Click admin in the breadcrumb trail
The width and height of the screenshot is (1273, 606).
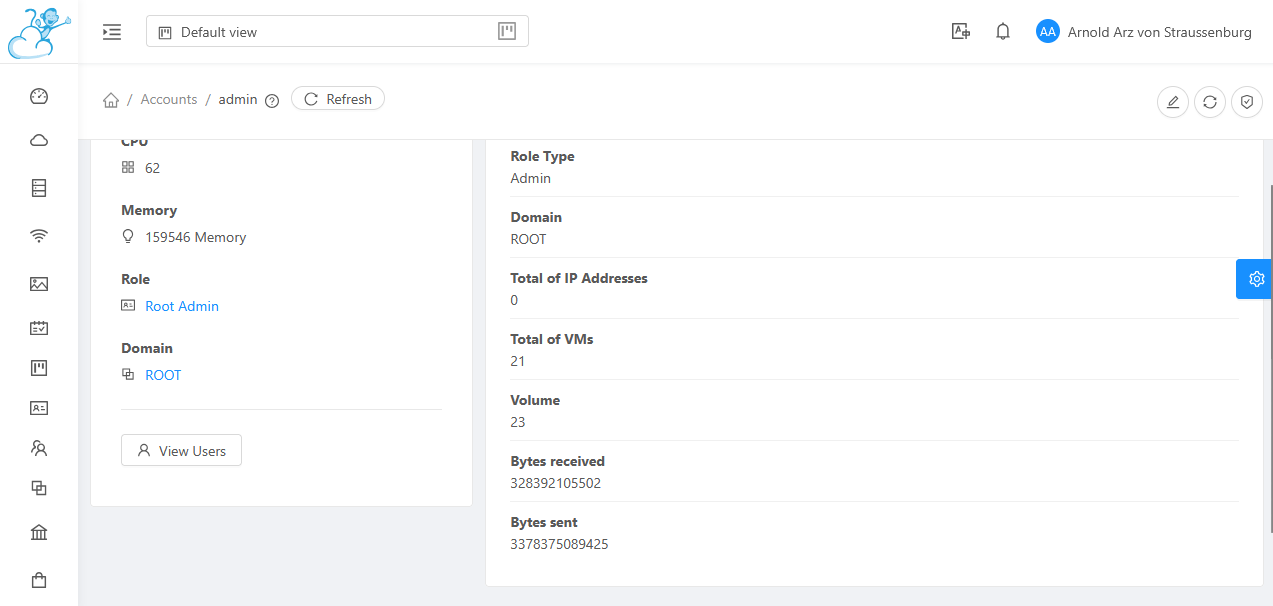[x=237, y=99]
